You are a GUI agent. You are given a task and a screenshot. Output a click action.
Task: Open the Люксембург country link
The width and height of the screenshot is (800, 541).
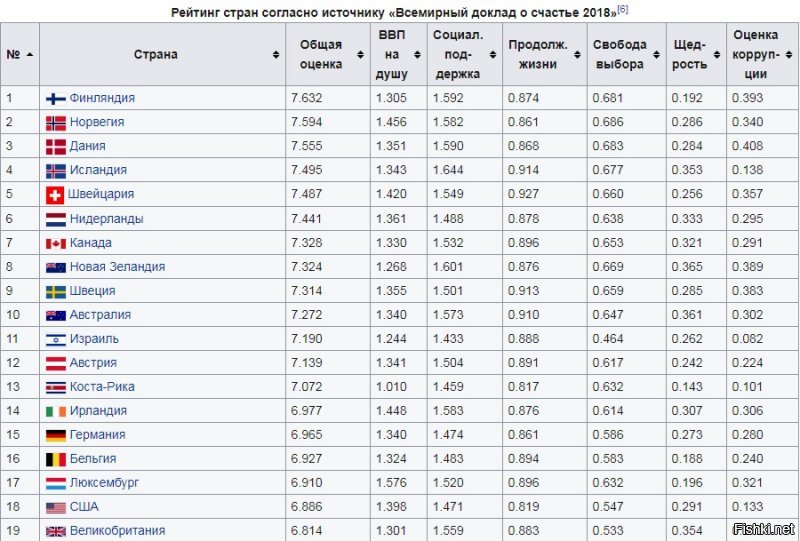coord(104,483)
